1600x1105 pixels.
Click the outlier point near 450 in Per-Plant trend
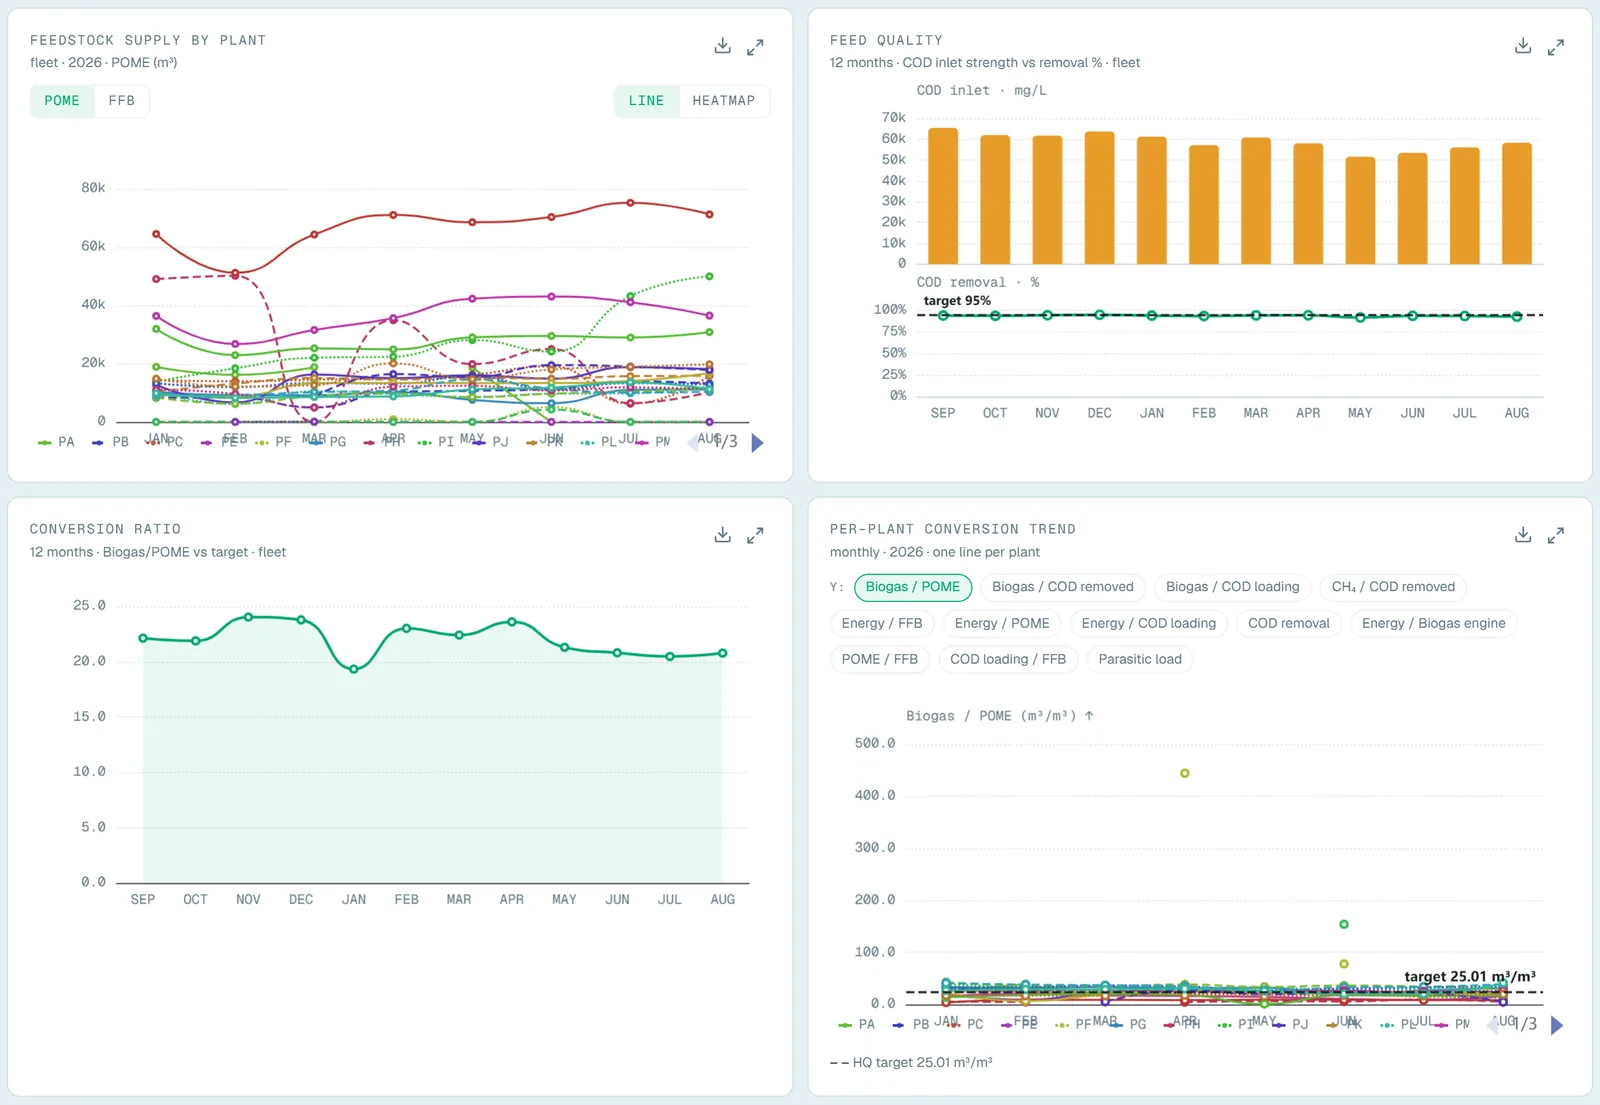[x=1185, y=773]
